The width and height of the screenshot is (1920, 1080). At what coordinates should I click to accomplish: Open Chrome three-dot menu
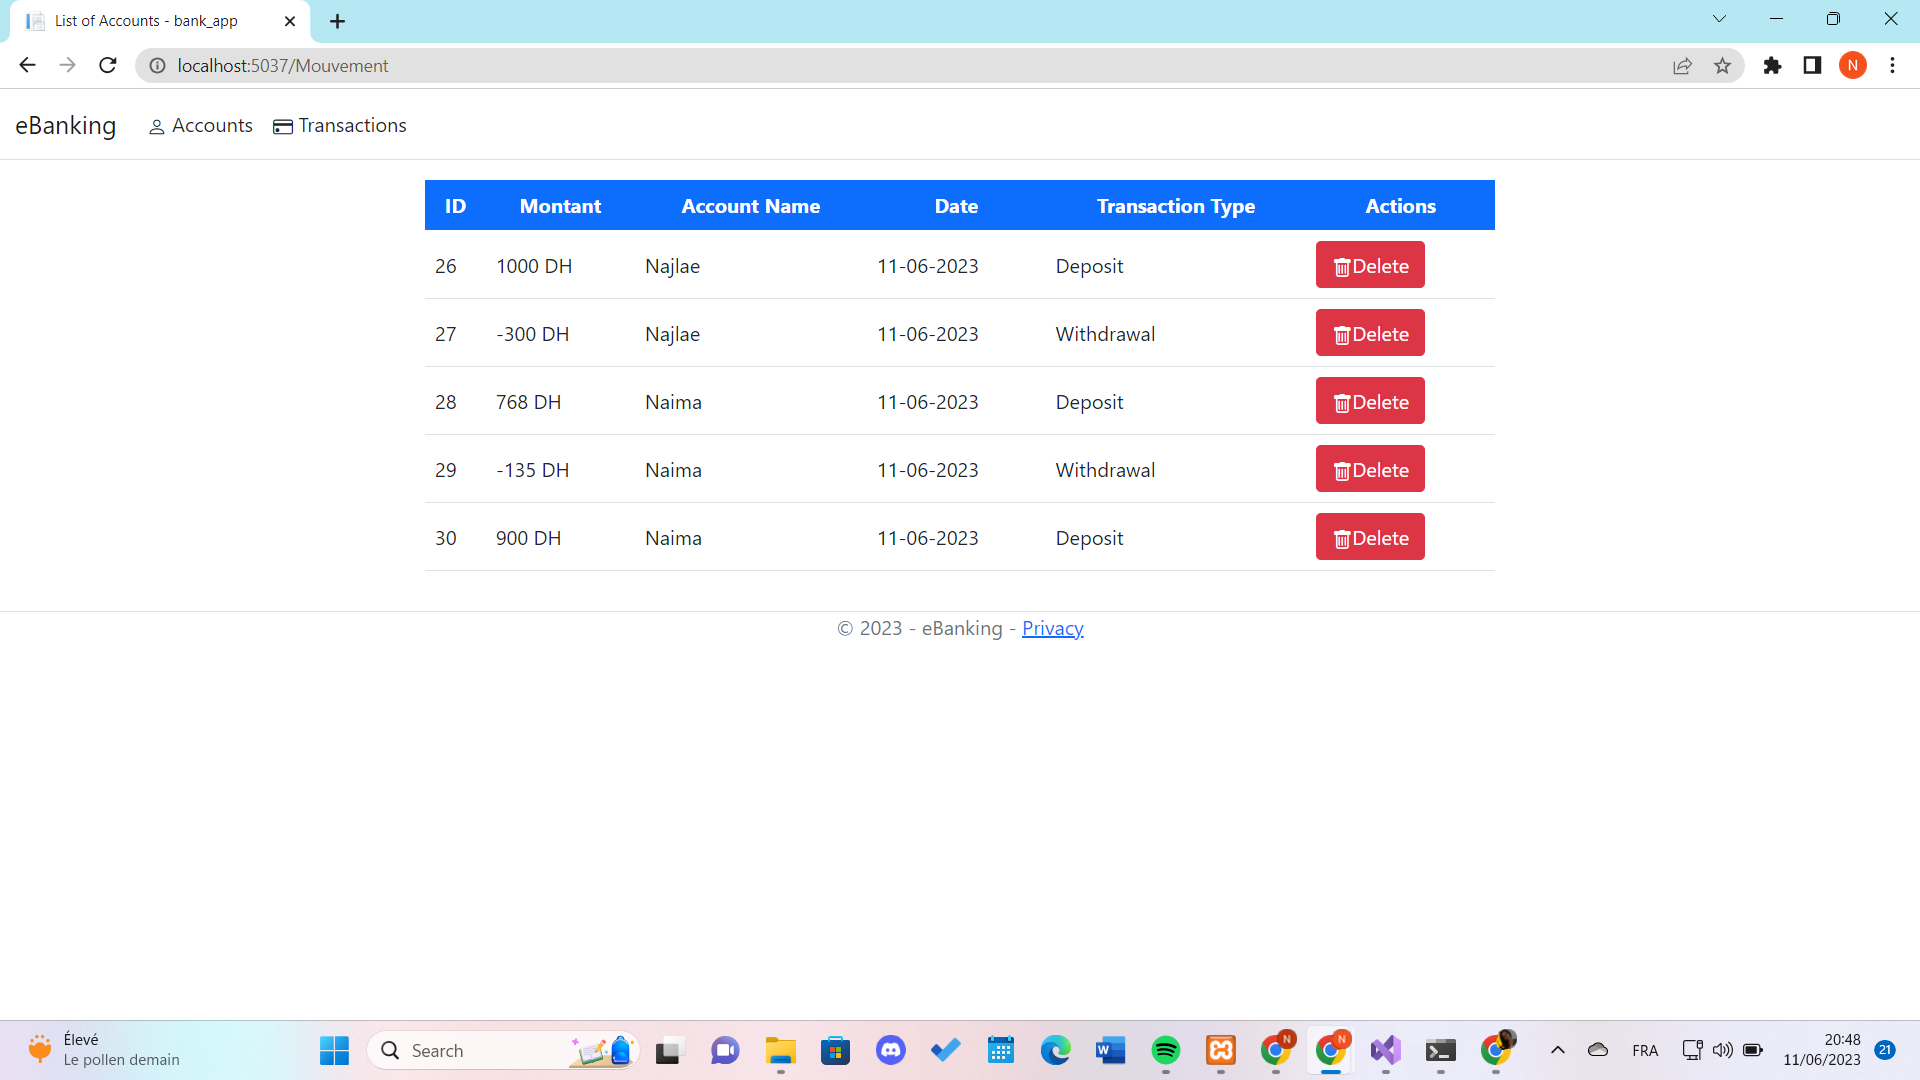pyautogui.click(x=1892, y=65)
